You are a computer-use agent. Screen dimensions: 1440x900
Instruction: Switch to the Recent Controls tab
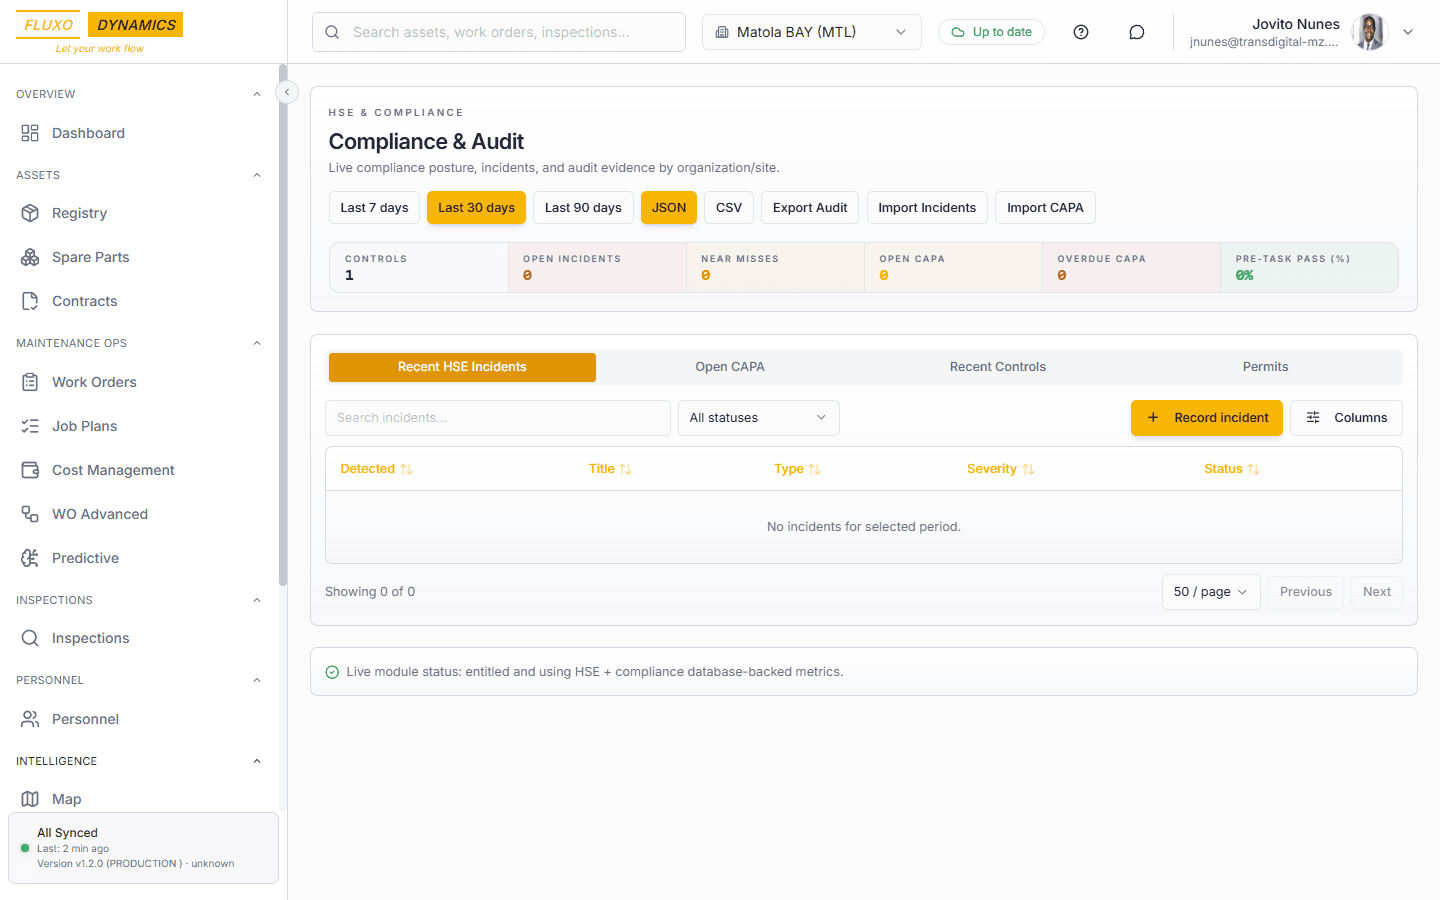tap(998, 367)
